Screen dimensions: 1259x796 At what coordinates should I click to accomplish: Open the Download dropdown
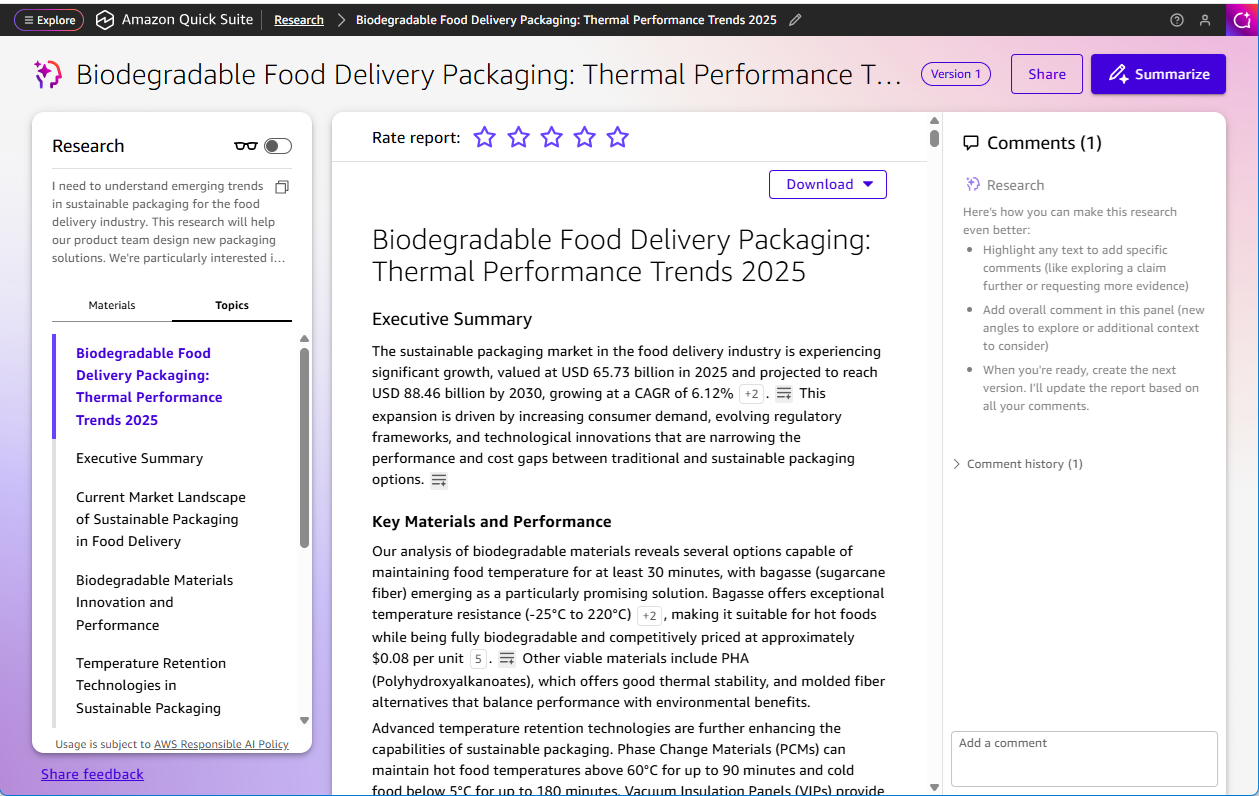(827, 185)
